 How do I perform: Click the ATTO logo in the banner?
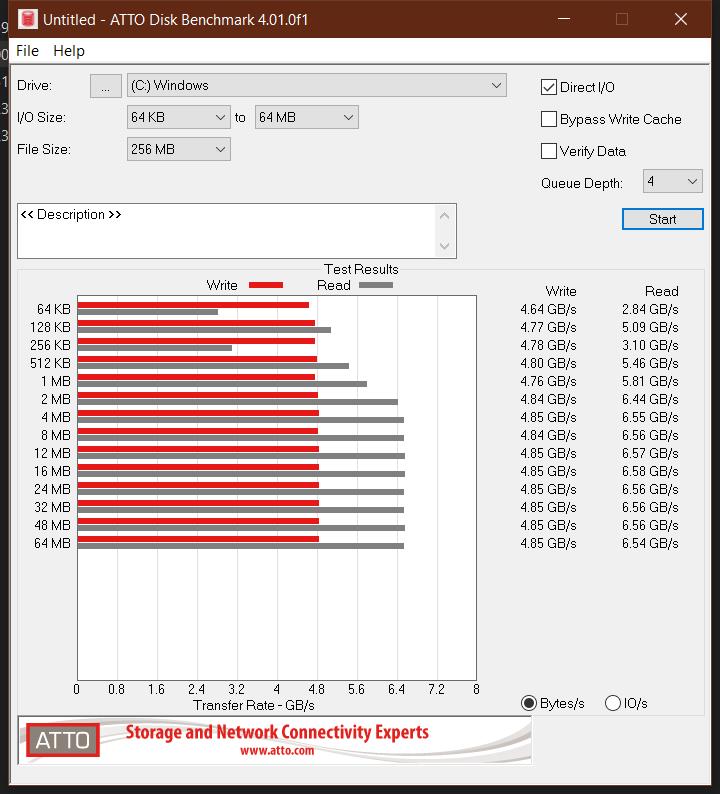63,740
